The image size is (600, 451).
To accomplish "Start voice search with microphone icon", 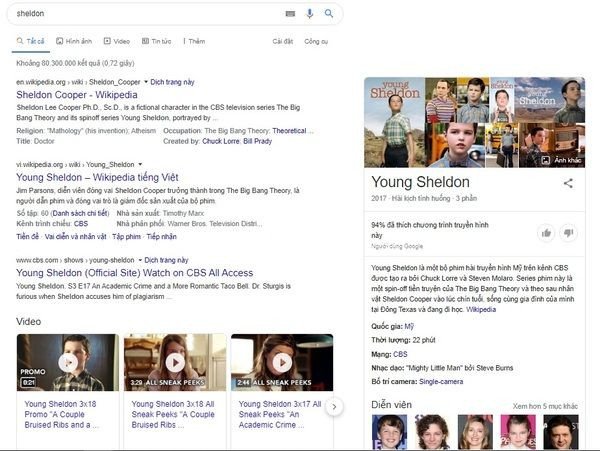I will pos(310,14).
